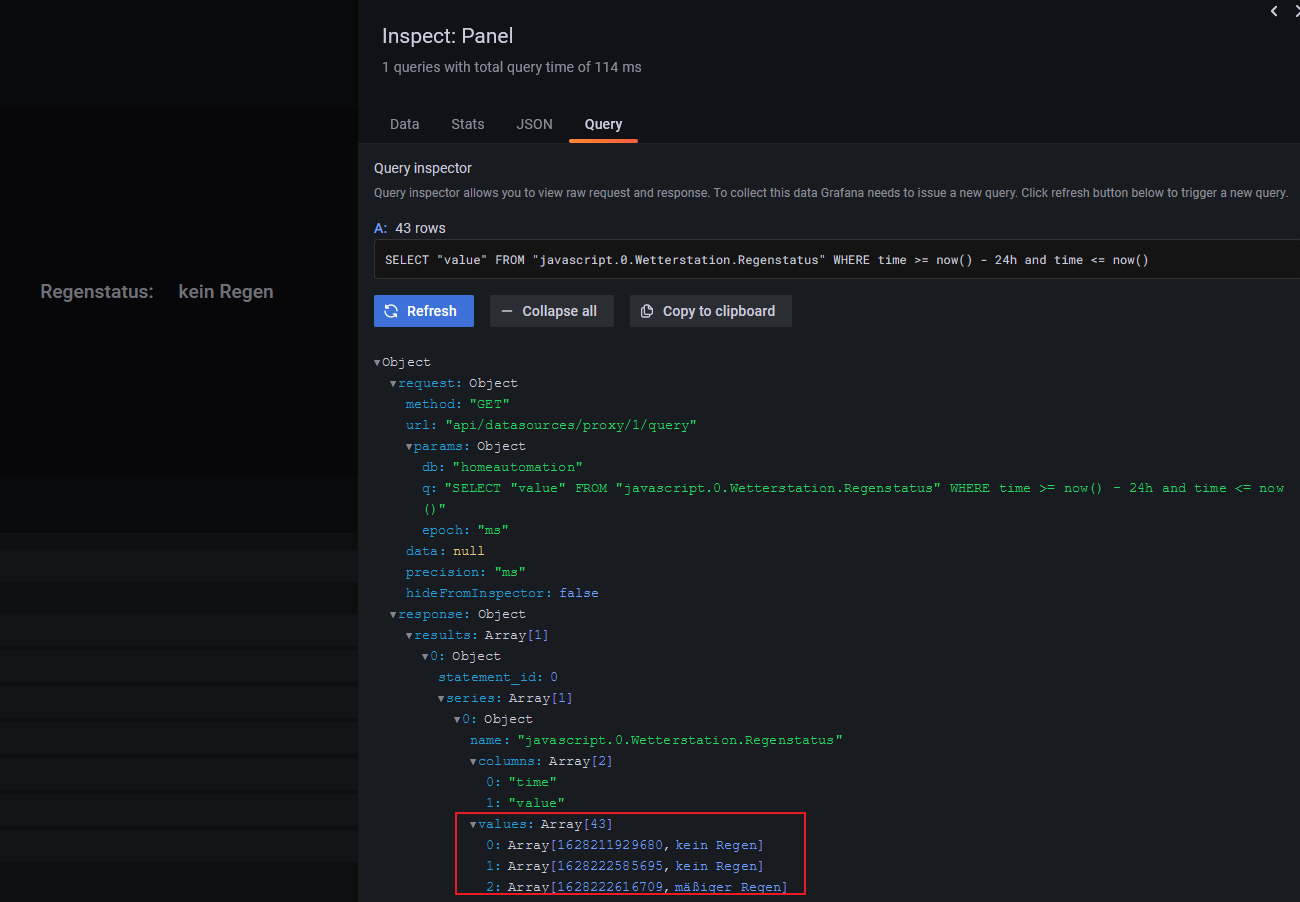
Task: Click Collapse all button
Action: point(551,311)
